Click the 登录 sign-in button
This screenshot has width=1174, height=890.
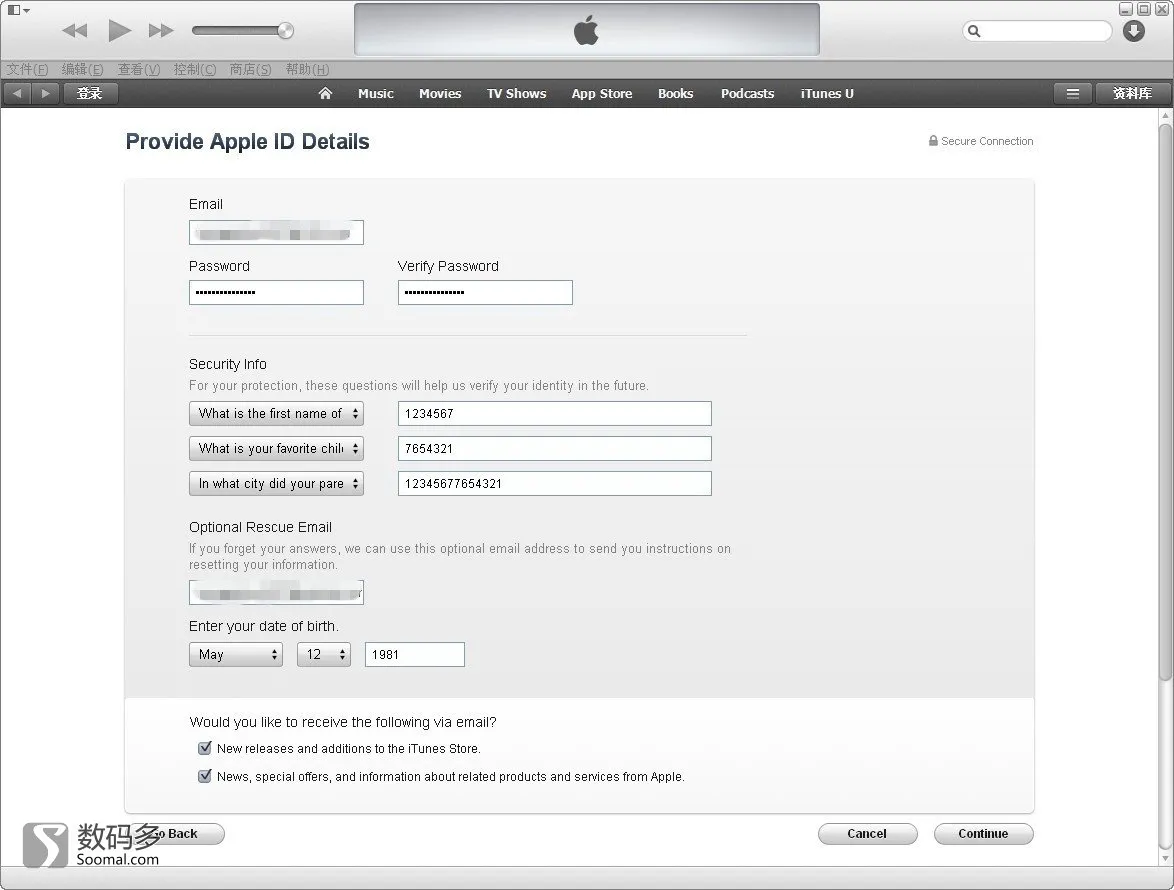pos(90,94)
